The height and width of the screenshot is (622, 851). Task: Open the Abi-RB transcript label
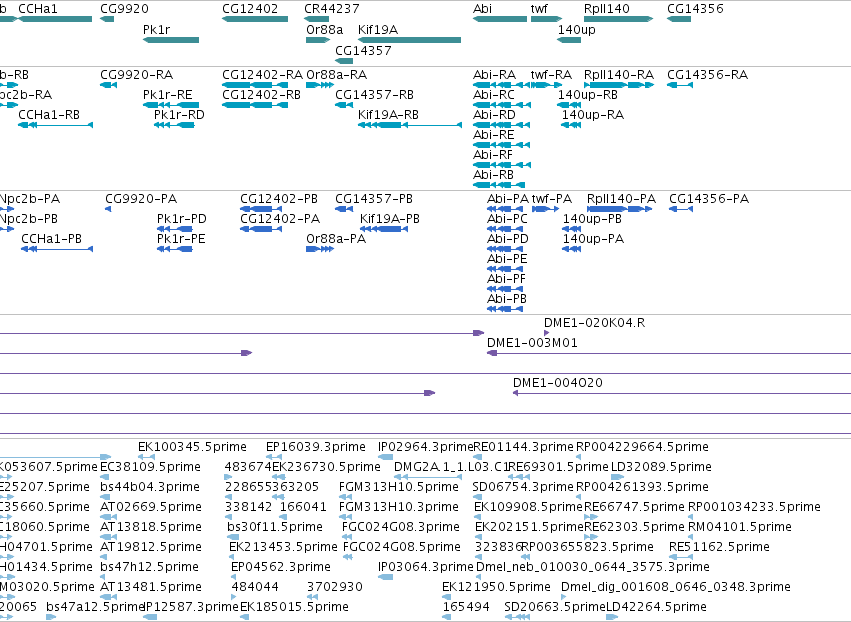[493, 175]
